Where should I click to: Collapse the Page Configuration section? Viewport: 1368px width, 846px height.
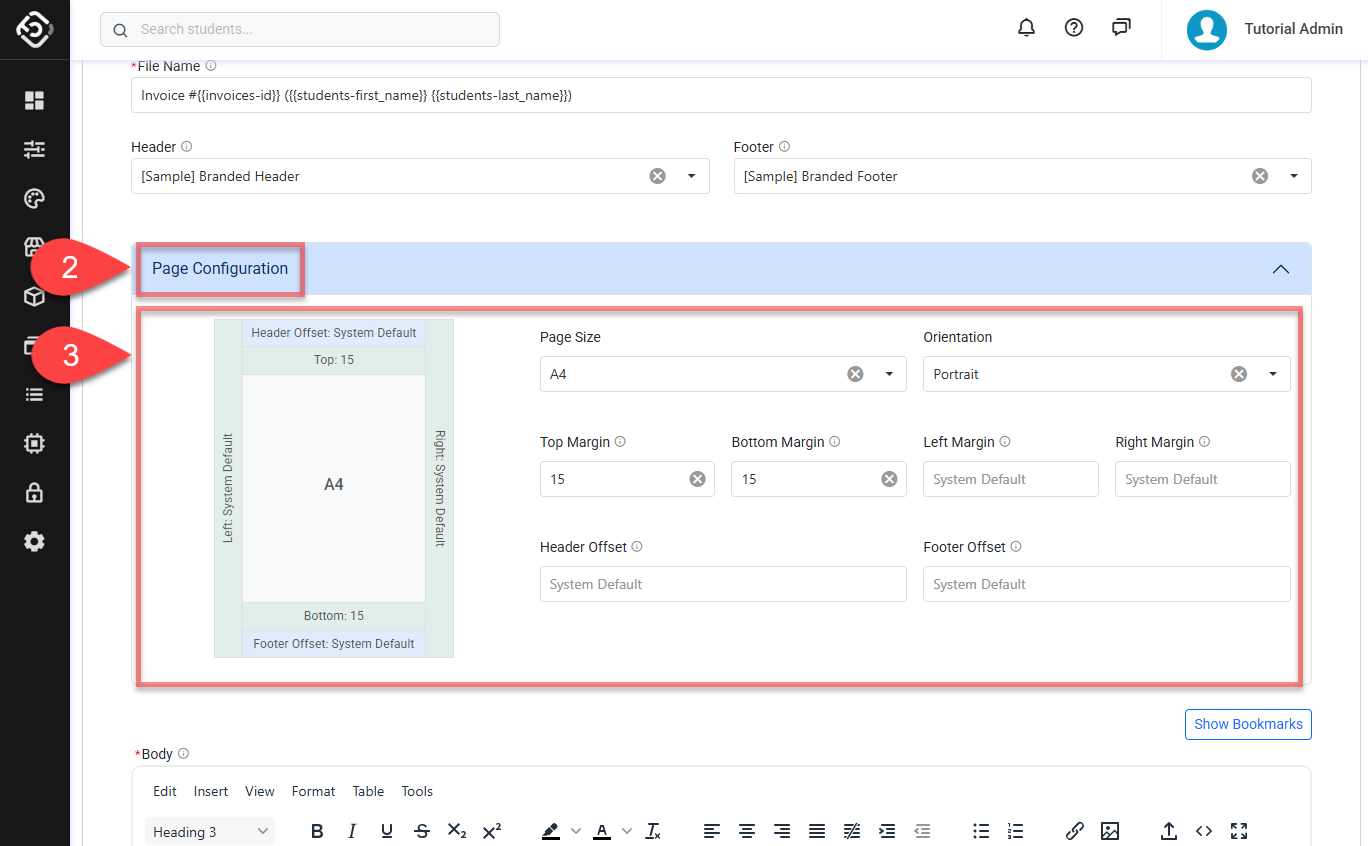pyautogui.click(x=1280, y=269)
